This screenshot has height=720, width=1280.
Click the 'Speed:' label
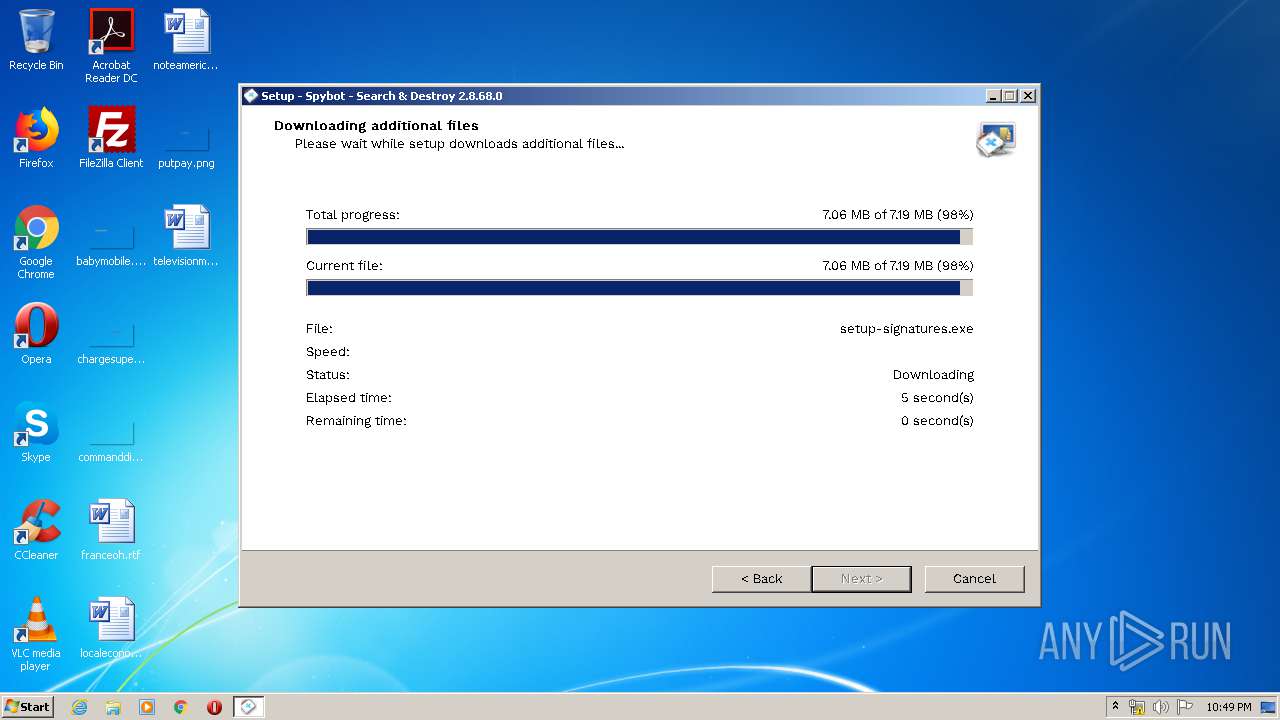coord(327,352)
